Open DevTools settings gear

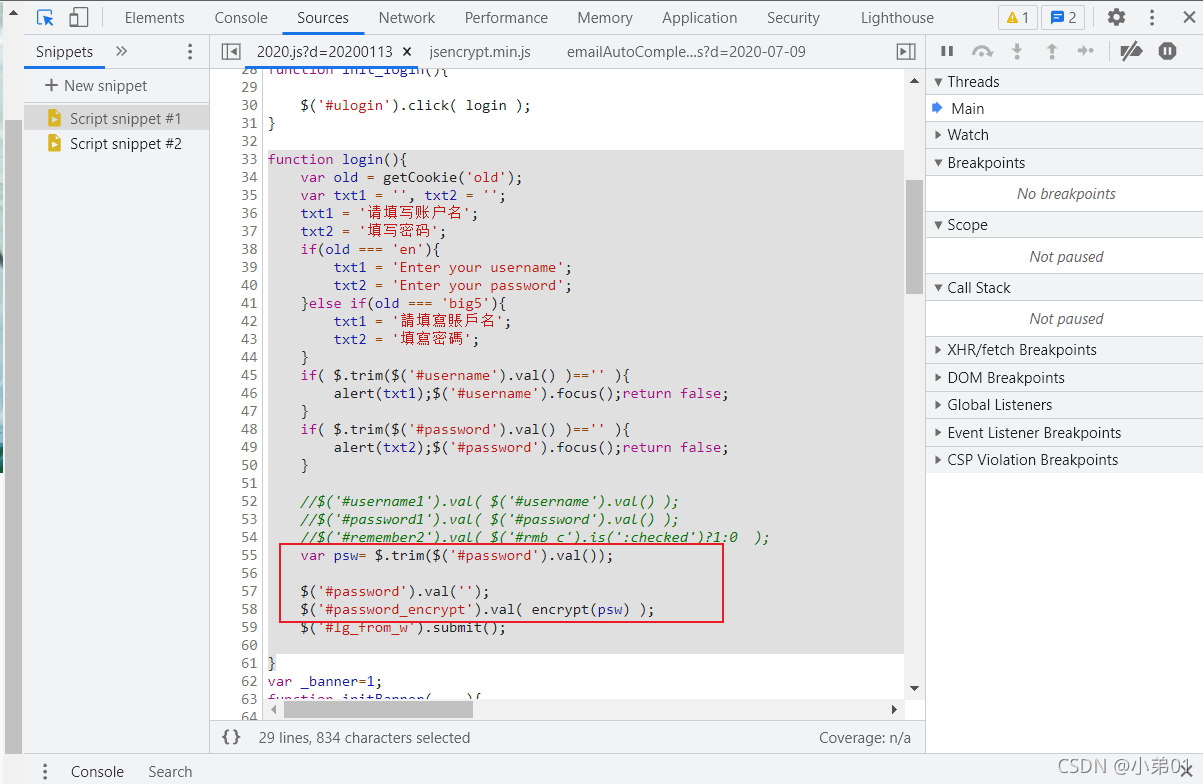(x=1116, y=17)
